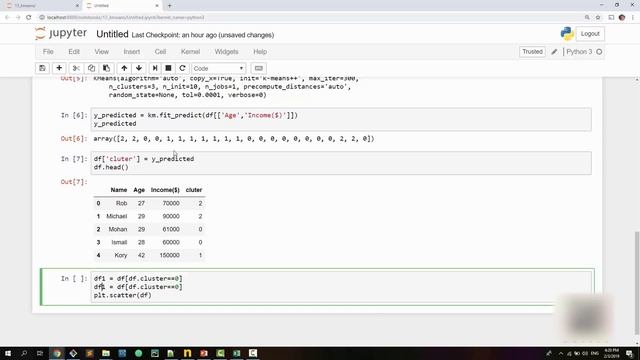Image resolution: width=640 pixels, height=360 pixels.
Task: Copy selected cells icon in toolbar
Action: click(x=91, y=68)
